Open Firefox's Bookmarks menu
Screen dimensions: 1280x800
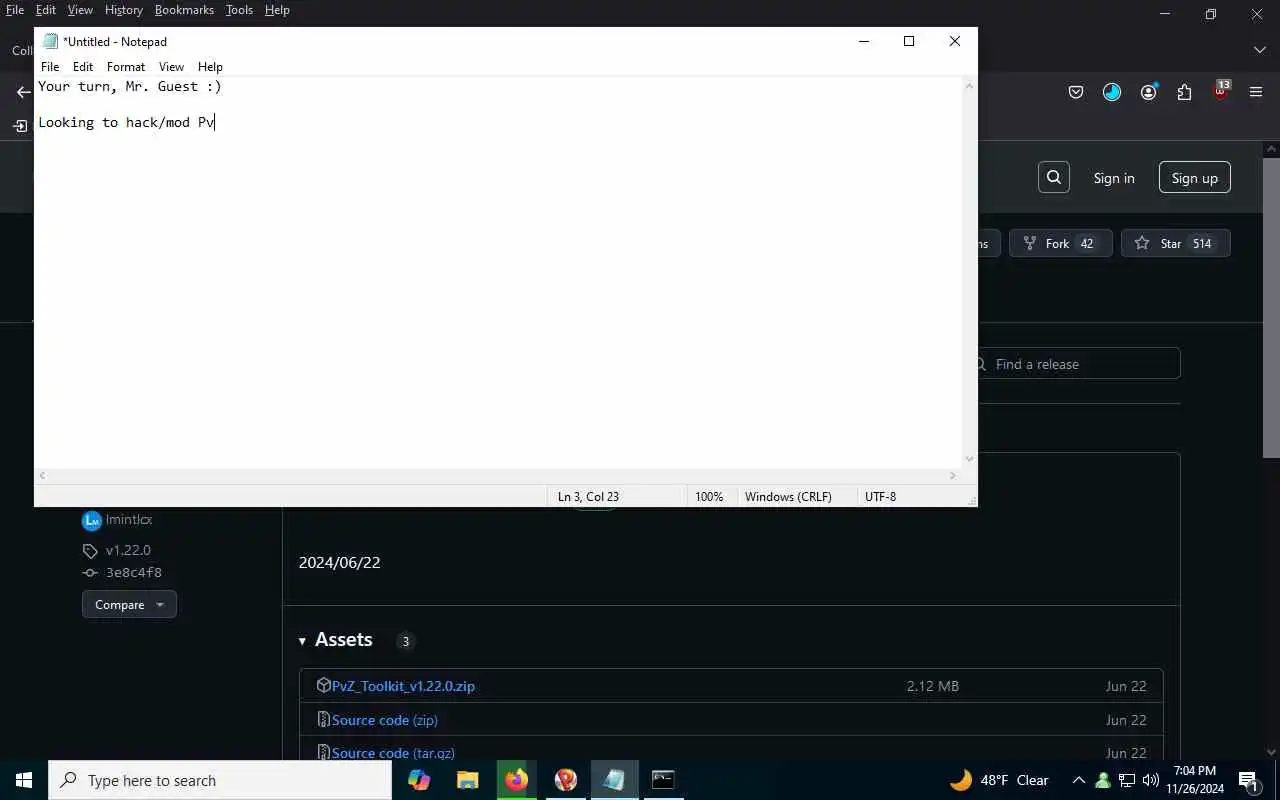(x=184, y=10)
